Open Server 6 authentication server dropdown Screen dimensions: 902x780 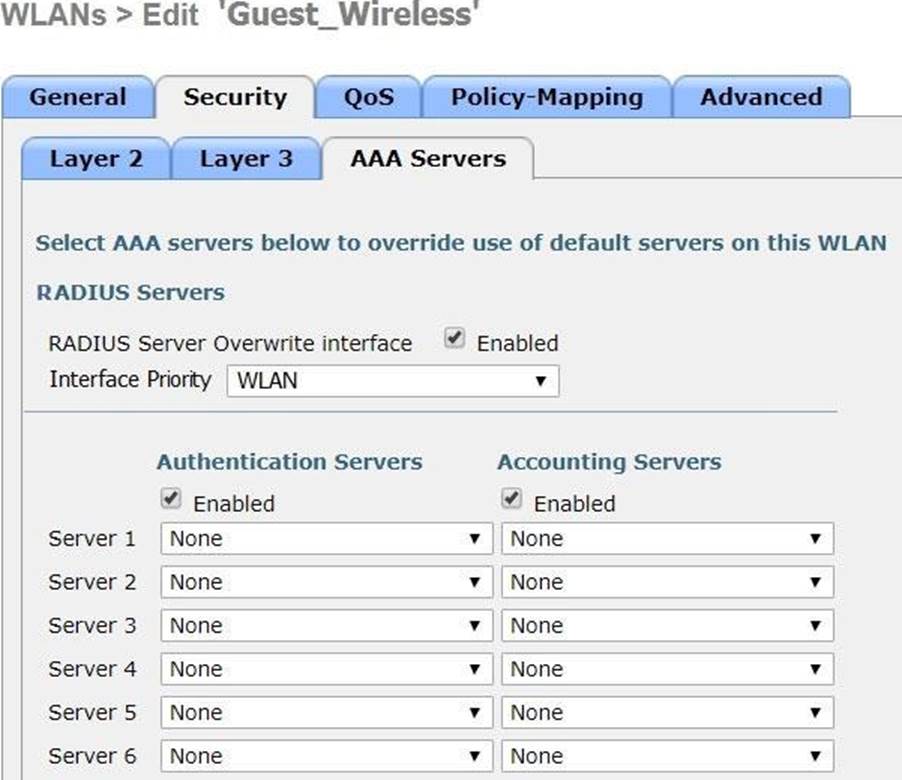pos(326,756)
